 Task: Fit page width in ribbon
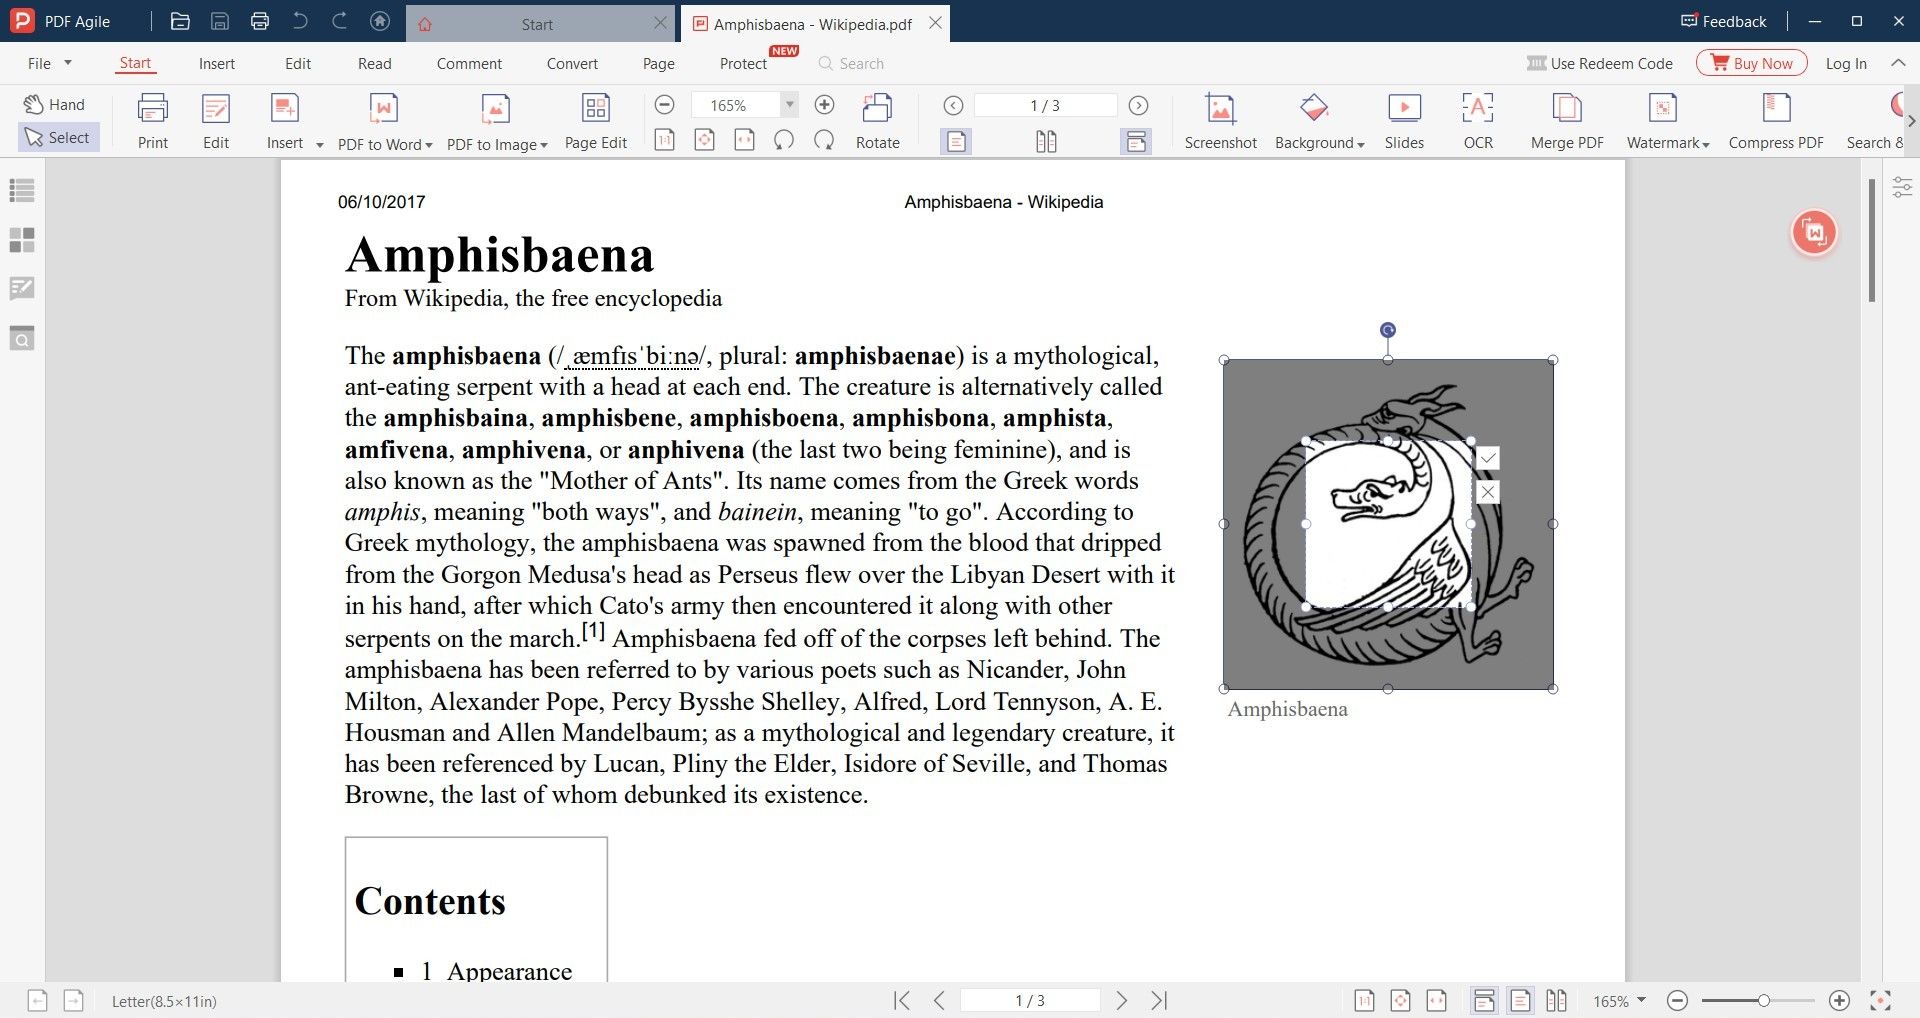tap(744, 140)
